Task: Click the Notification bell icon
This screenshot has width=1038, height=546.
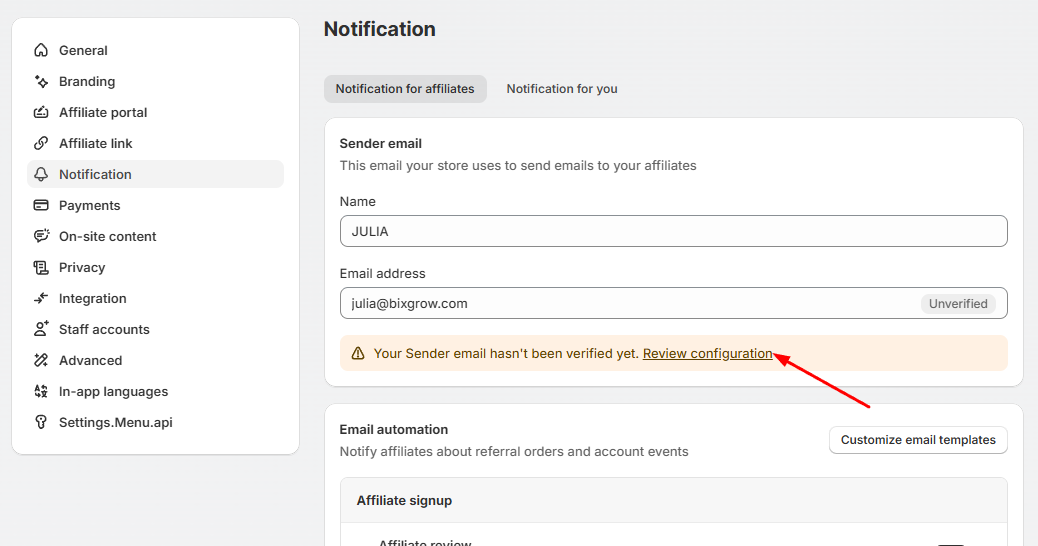Action: pos(41,174)
